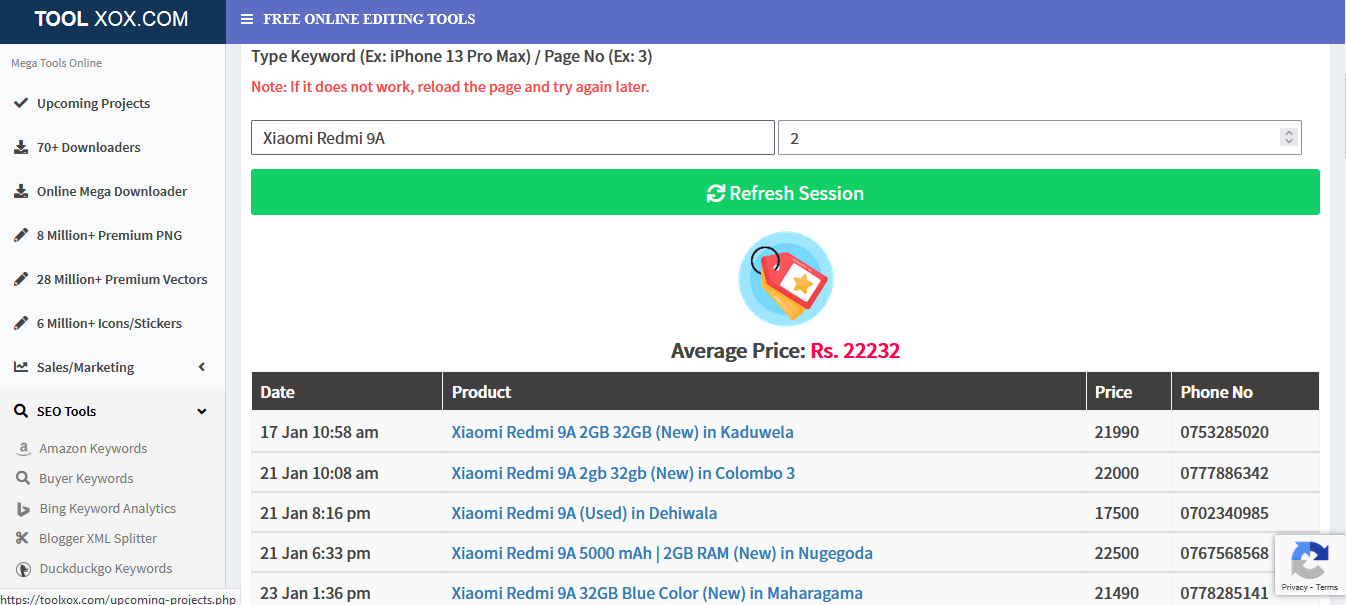Click the refresh arrows icon on green button
The height and width of the screenshot is (605, 1346).
pyautogui.click(x=716, y=194)
